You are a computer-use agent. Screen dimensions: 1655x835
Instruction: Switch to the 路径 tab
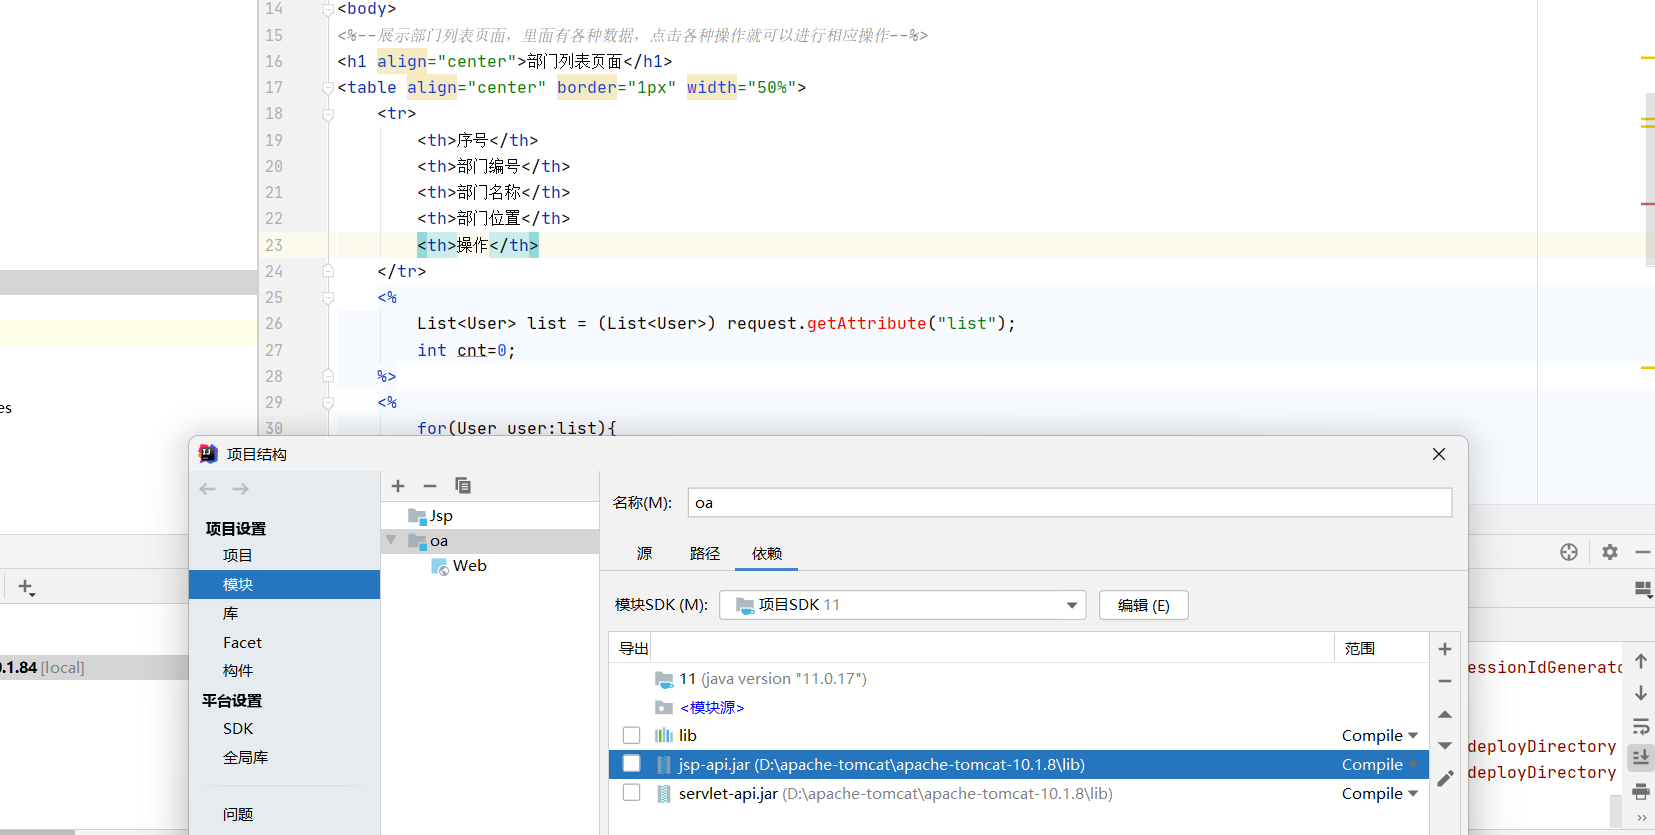[x=705, y=553]
